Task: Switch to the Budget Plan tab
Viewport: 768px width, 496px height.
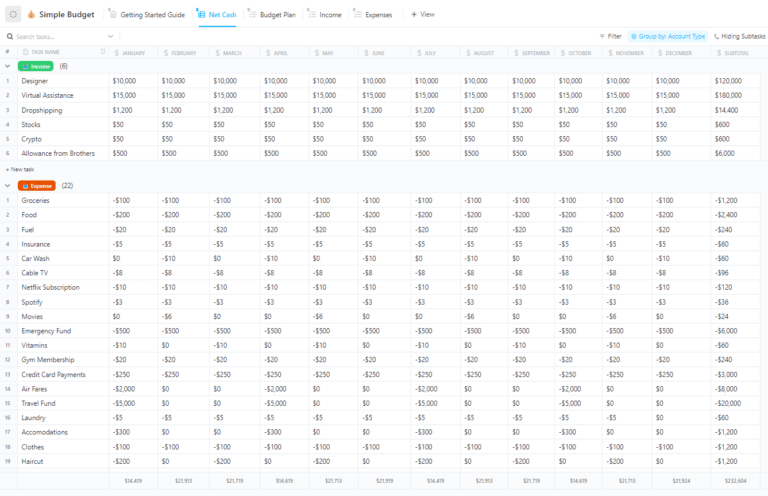Action: click(x=272, y=15)
